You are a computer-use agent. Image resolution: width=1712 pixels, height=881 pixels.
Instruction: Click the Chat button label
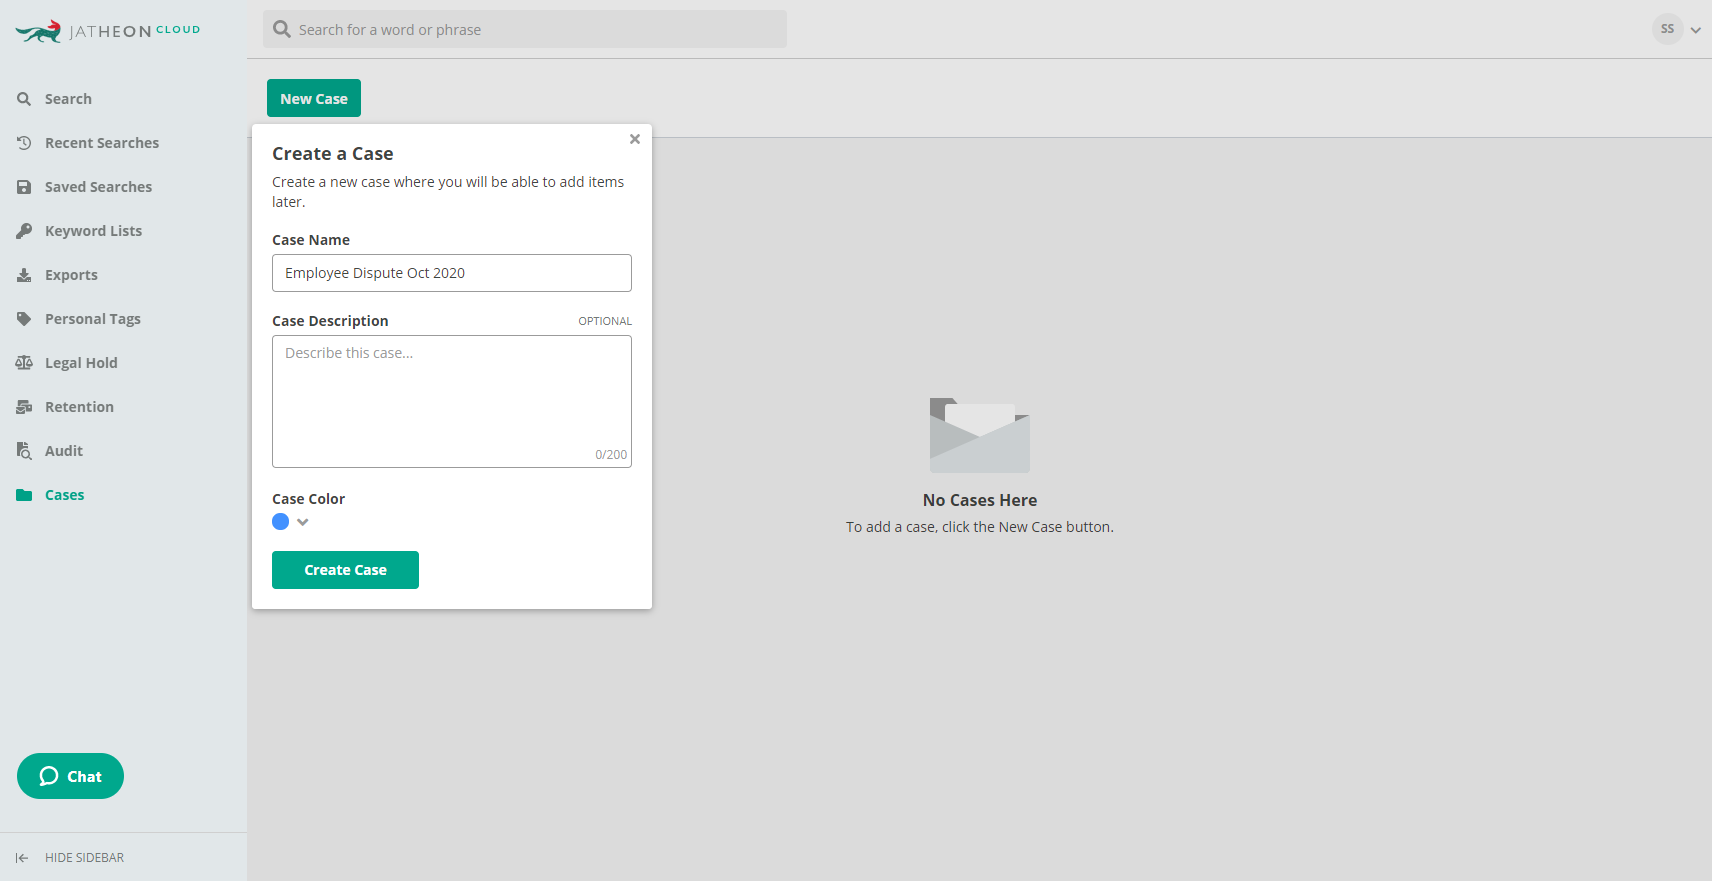tap(85, 777)
